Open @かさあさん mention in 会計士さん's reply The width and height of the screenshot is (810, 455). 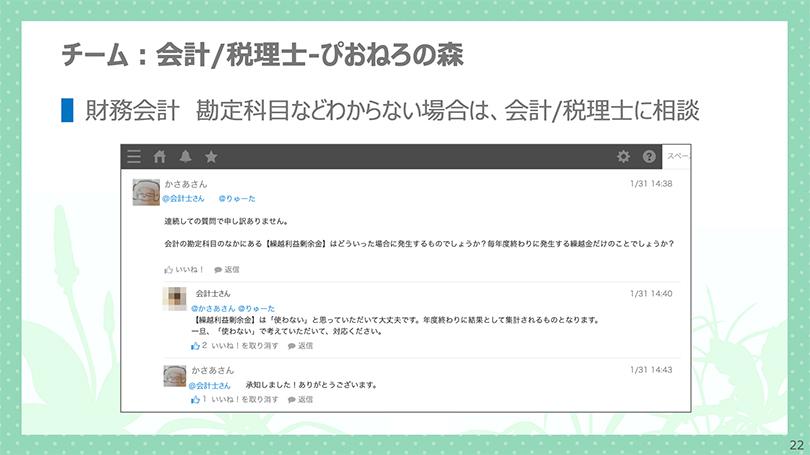pyautogui.click(x=212, y=308)
